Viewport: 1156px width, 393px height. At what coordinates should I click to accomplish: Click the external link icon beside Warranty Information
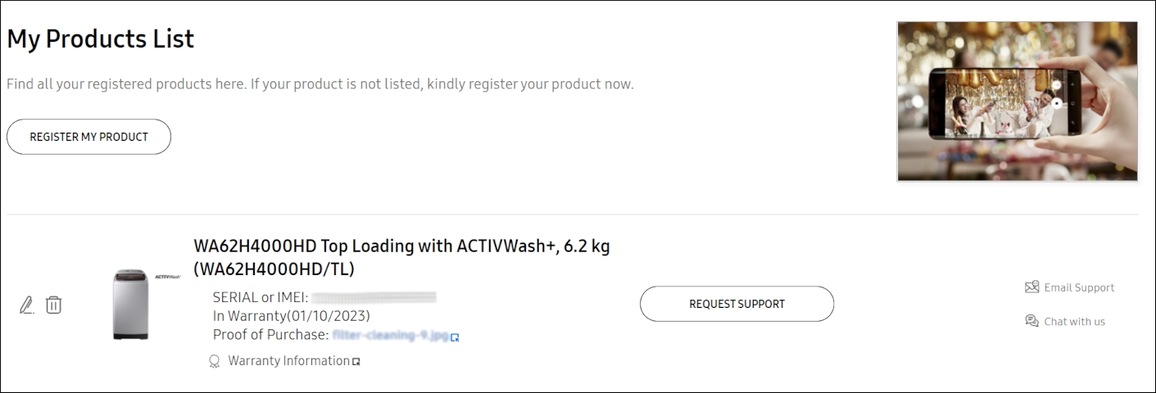click(x=356, y=361)
